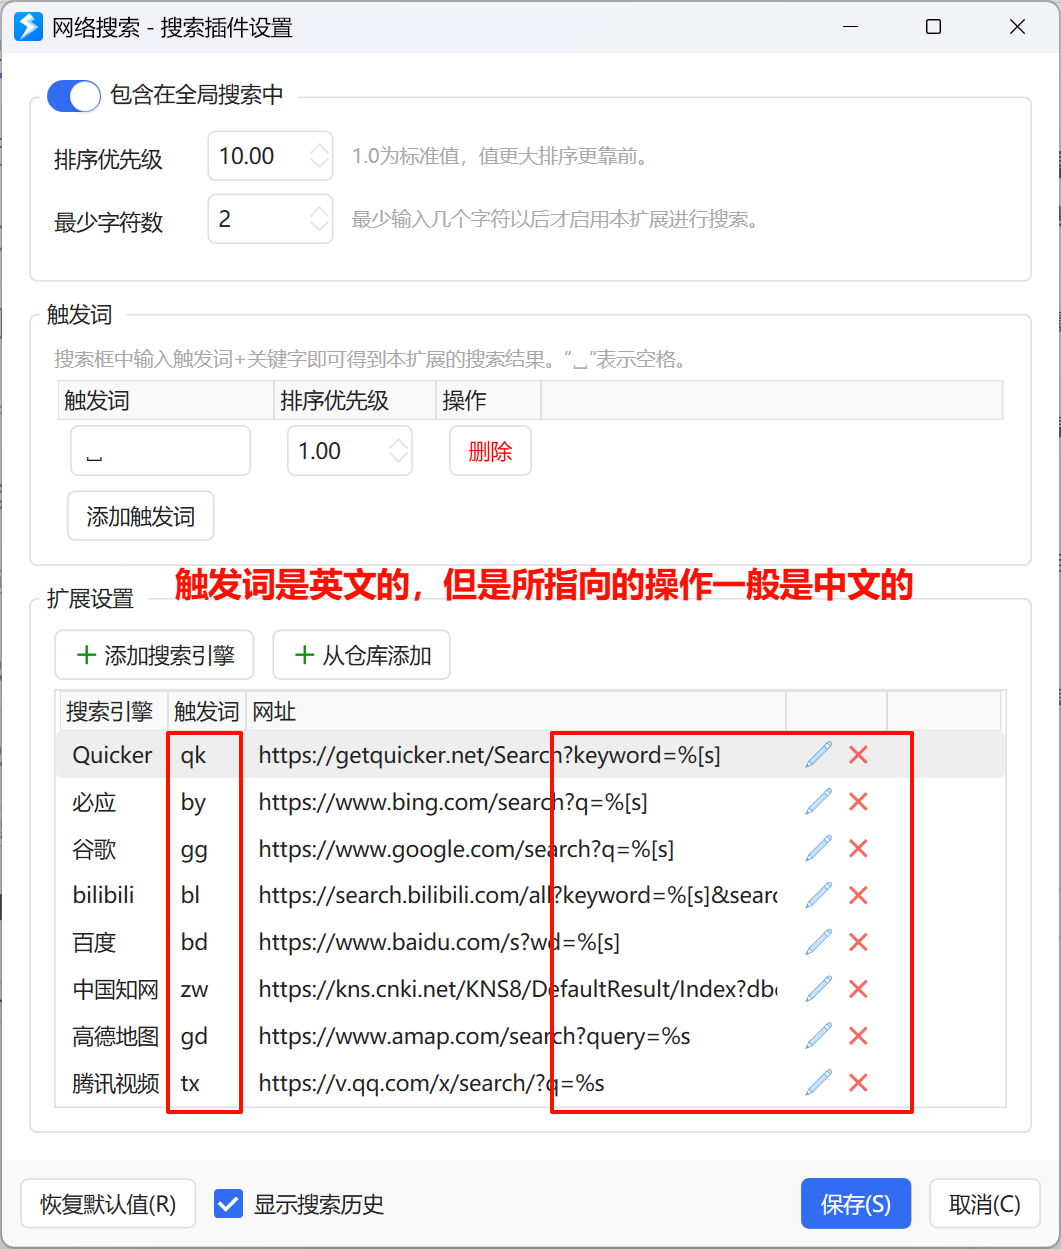Image resolution: width=1061 pixels, height=1249 pixels.
Task: Select the 百度 search engine name
Action: [95, 942]
